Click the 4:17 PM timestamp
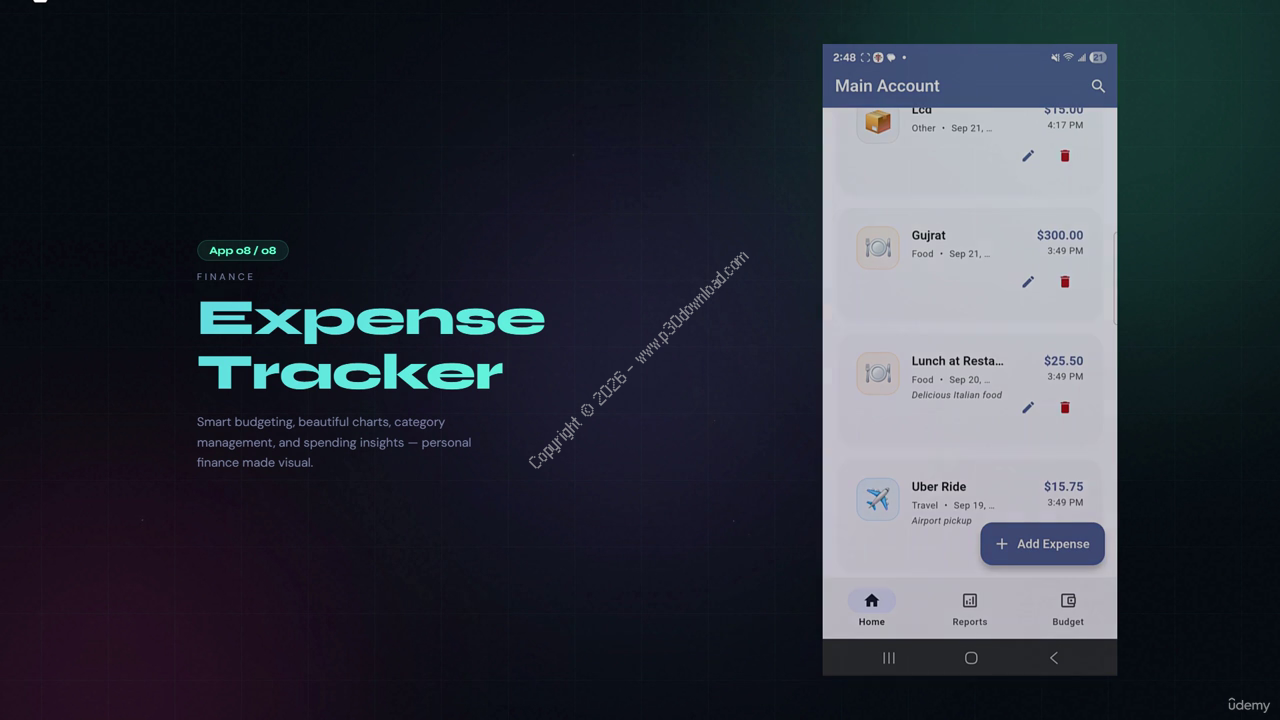The height and width of the screenshot is (720, 1280). (1065, 125)
